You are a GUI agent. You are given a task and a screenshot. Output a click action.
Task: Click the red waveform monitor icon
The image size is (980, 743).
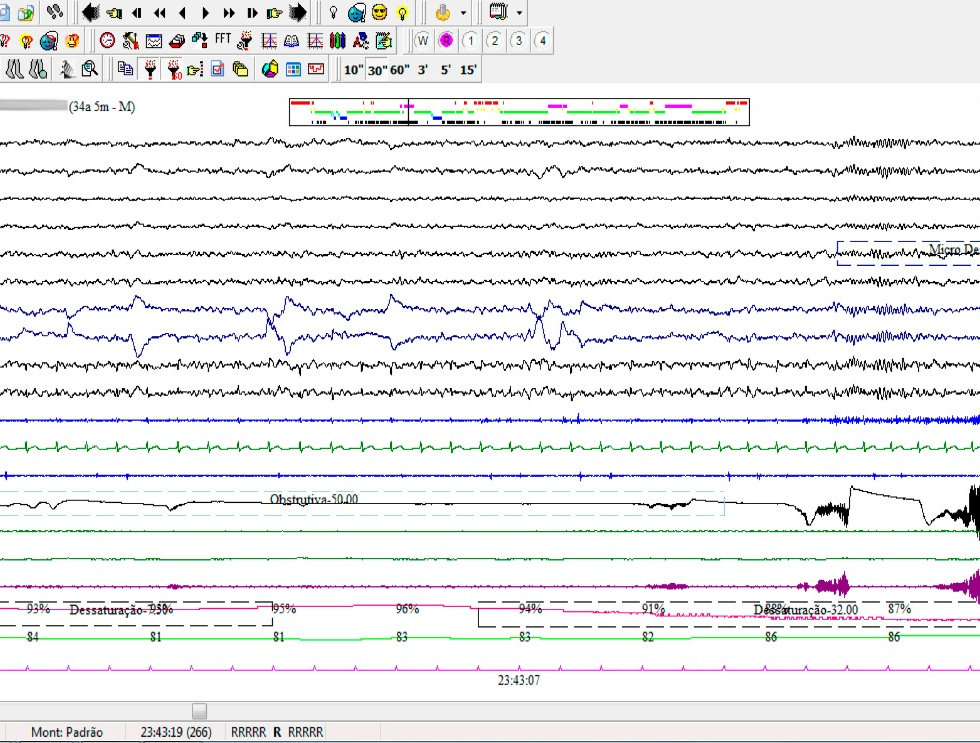point(316,69)
